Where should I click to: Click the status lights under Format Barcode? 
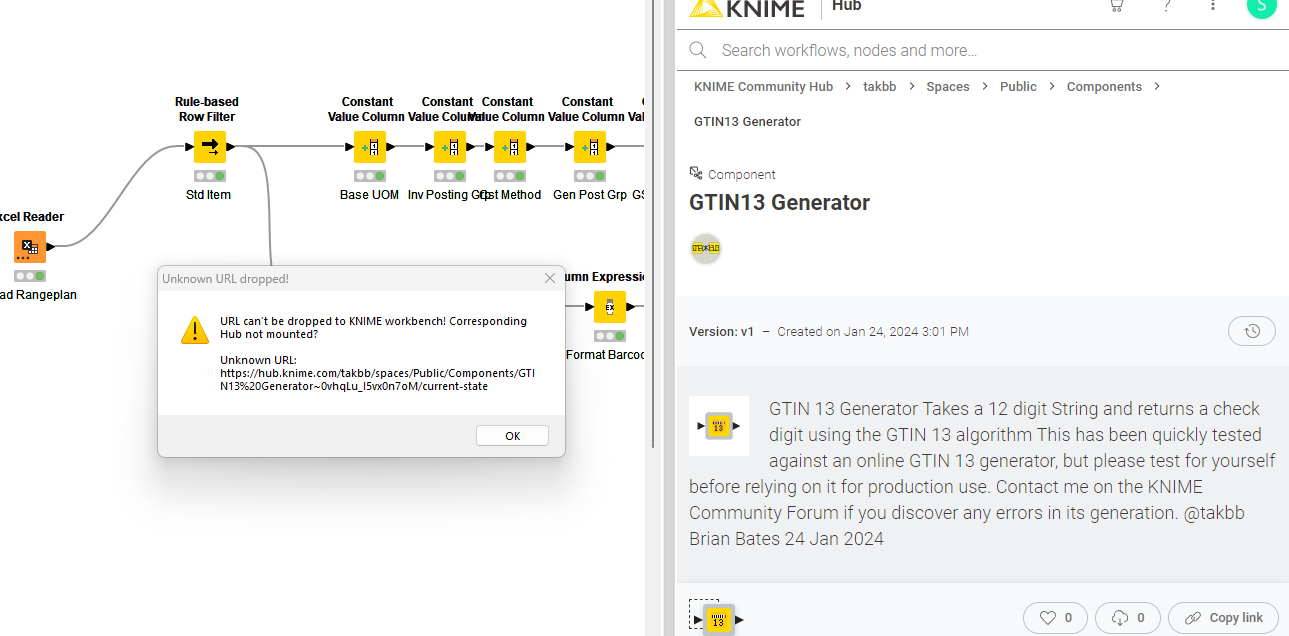point(610,336)
